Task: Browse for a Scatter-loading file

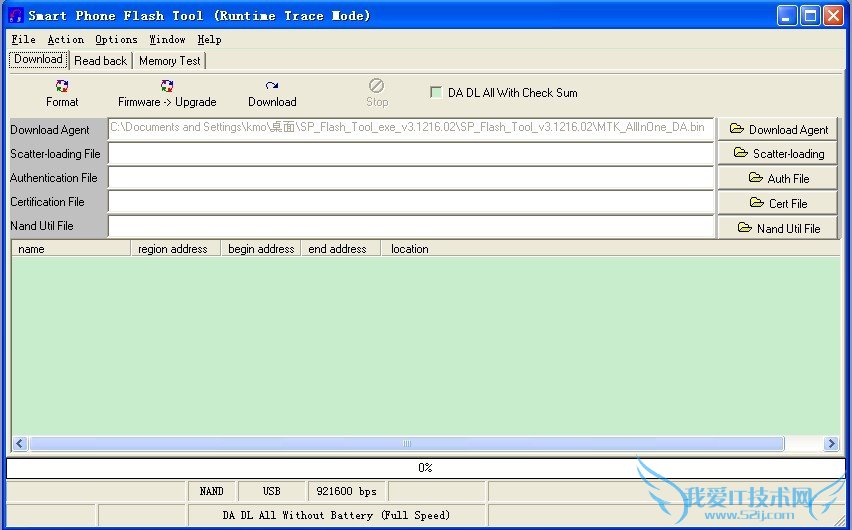Action: tap(777, 153)
